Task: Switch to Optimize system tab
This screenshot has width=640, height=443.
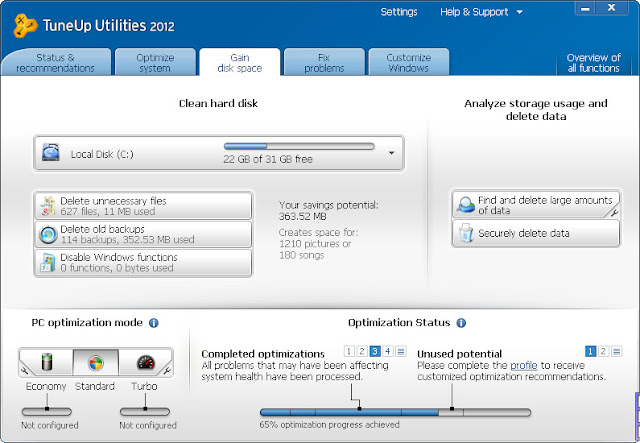Action: click(x=155, y=62)
